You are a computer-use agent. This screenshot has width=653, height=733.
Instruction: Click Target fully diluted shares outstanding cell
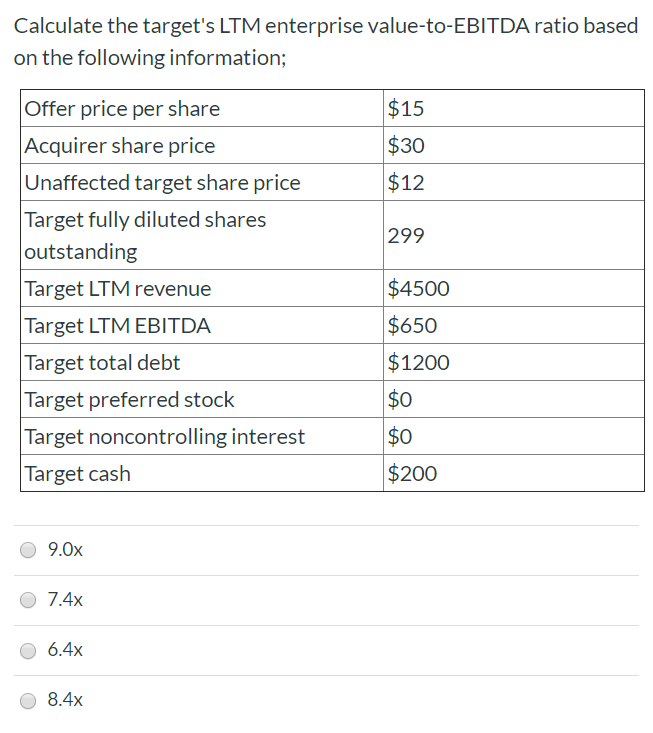[202, 235]
